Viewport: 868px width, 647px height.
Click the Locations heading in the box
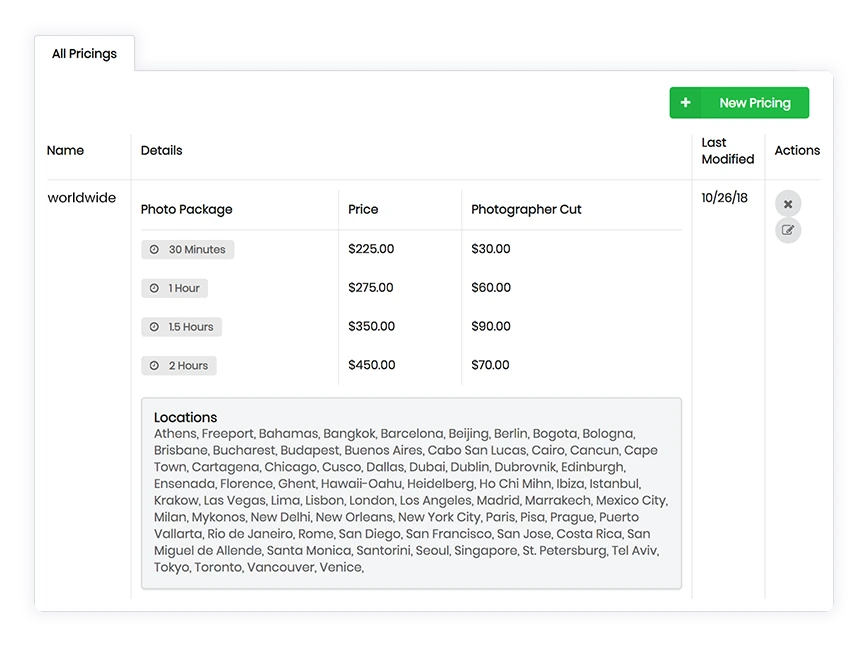[185, 417]
